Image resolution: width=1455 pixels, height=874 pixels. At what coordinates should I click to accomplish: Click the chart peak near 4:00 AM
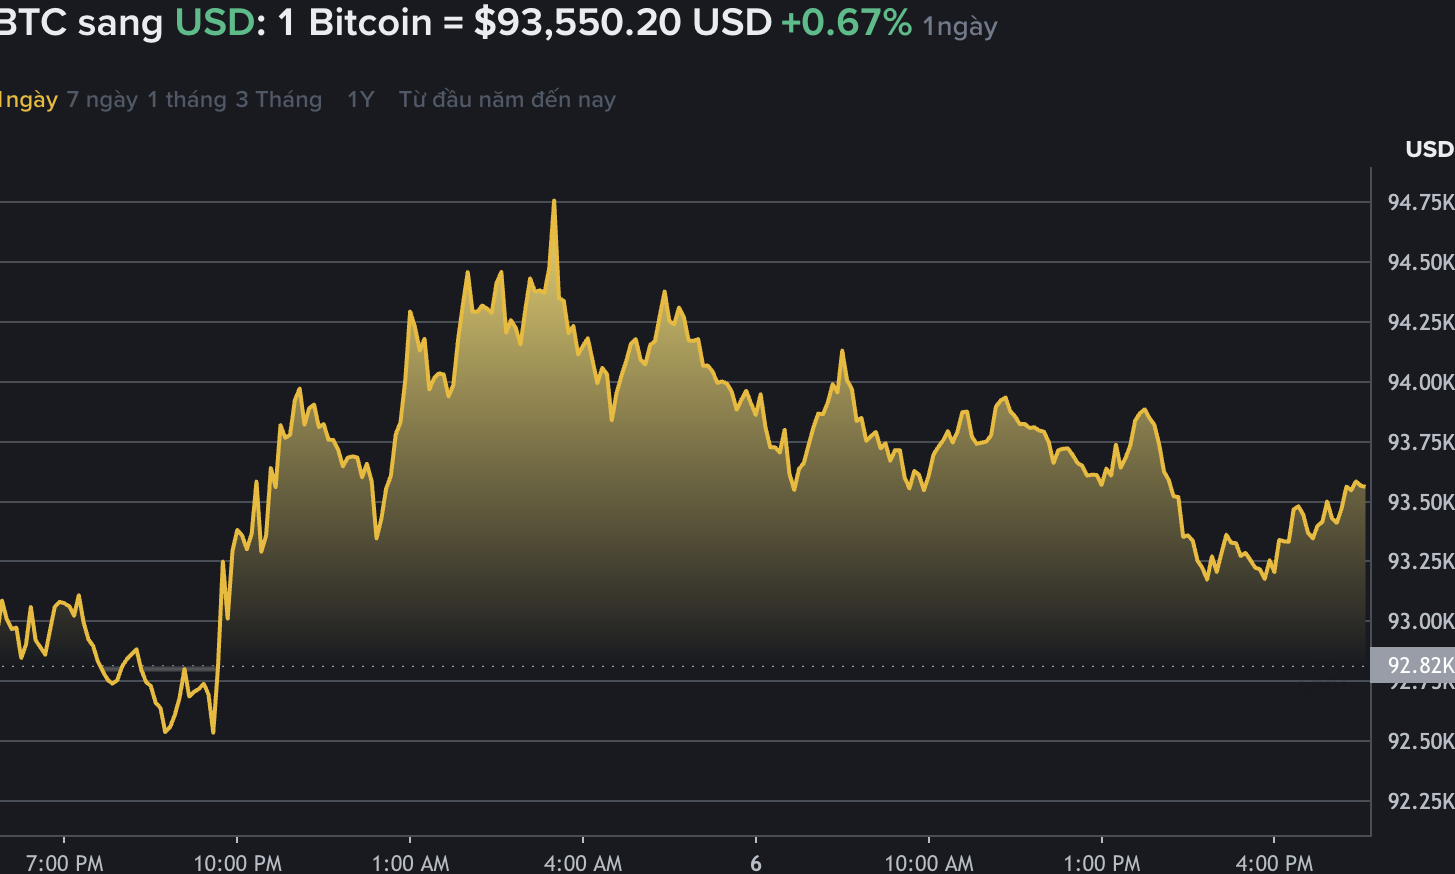[x=554, y=200]
